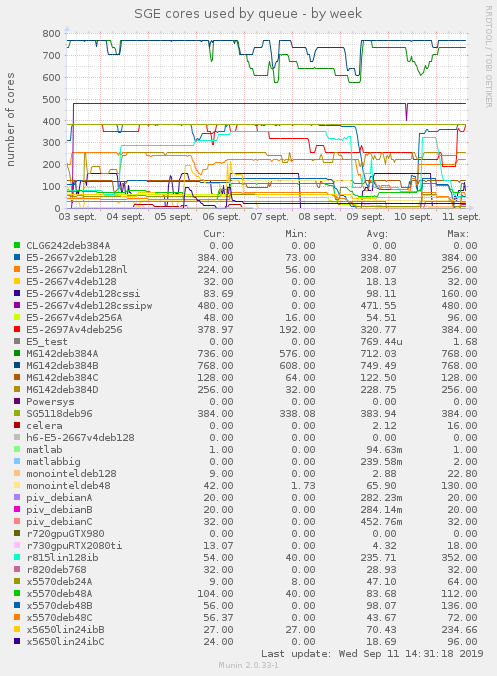Click the E5-2667v4deb128cssipw purple legend swatch
This screenshot has height=676, width=497.
tap(17, 305)
